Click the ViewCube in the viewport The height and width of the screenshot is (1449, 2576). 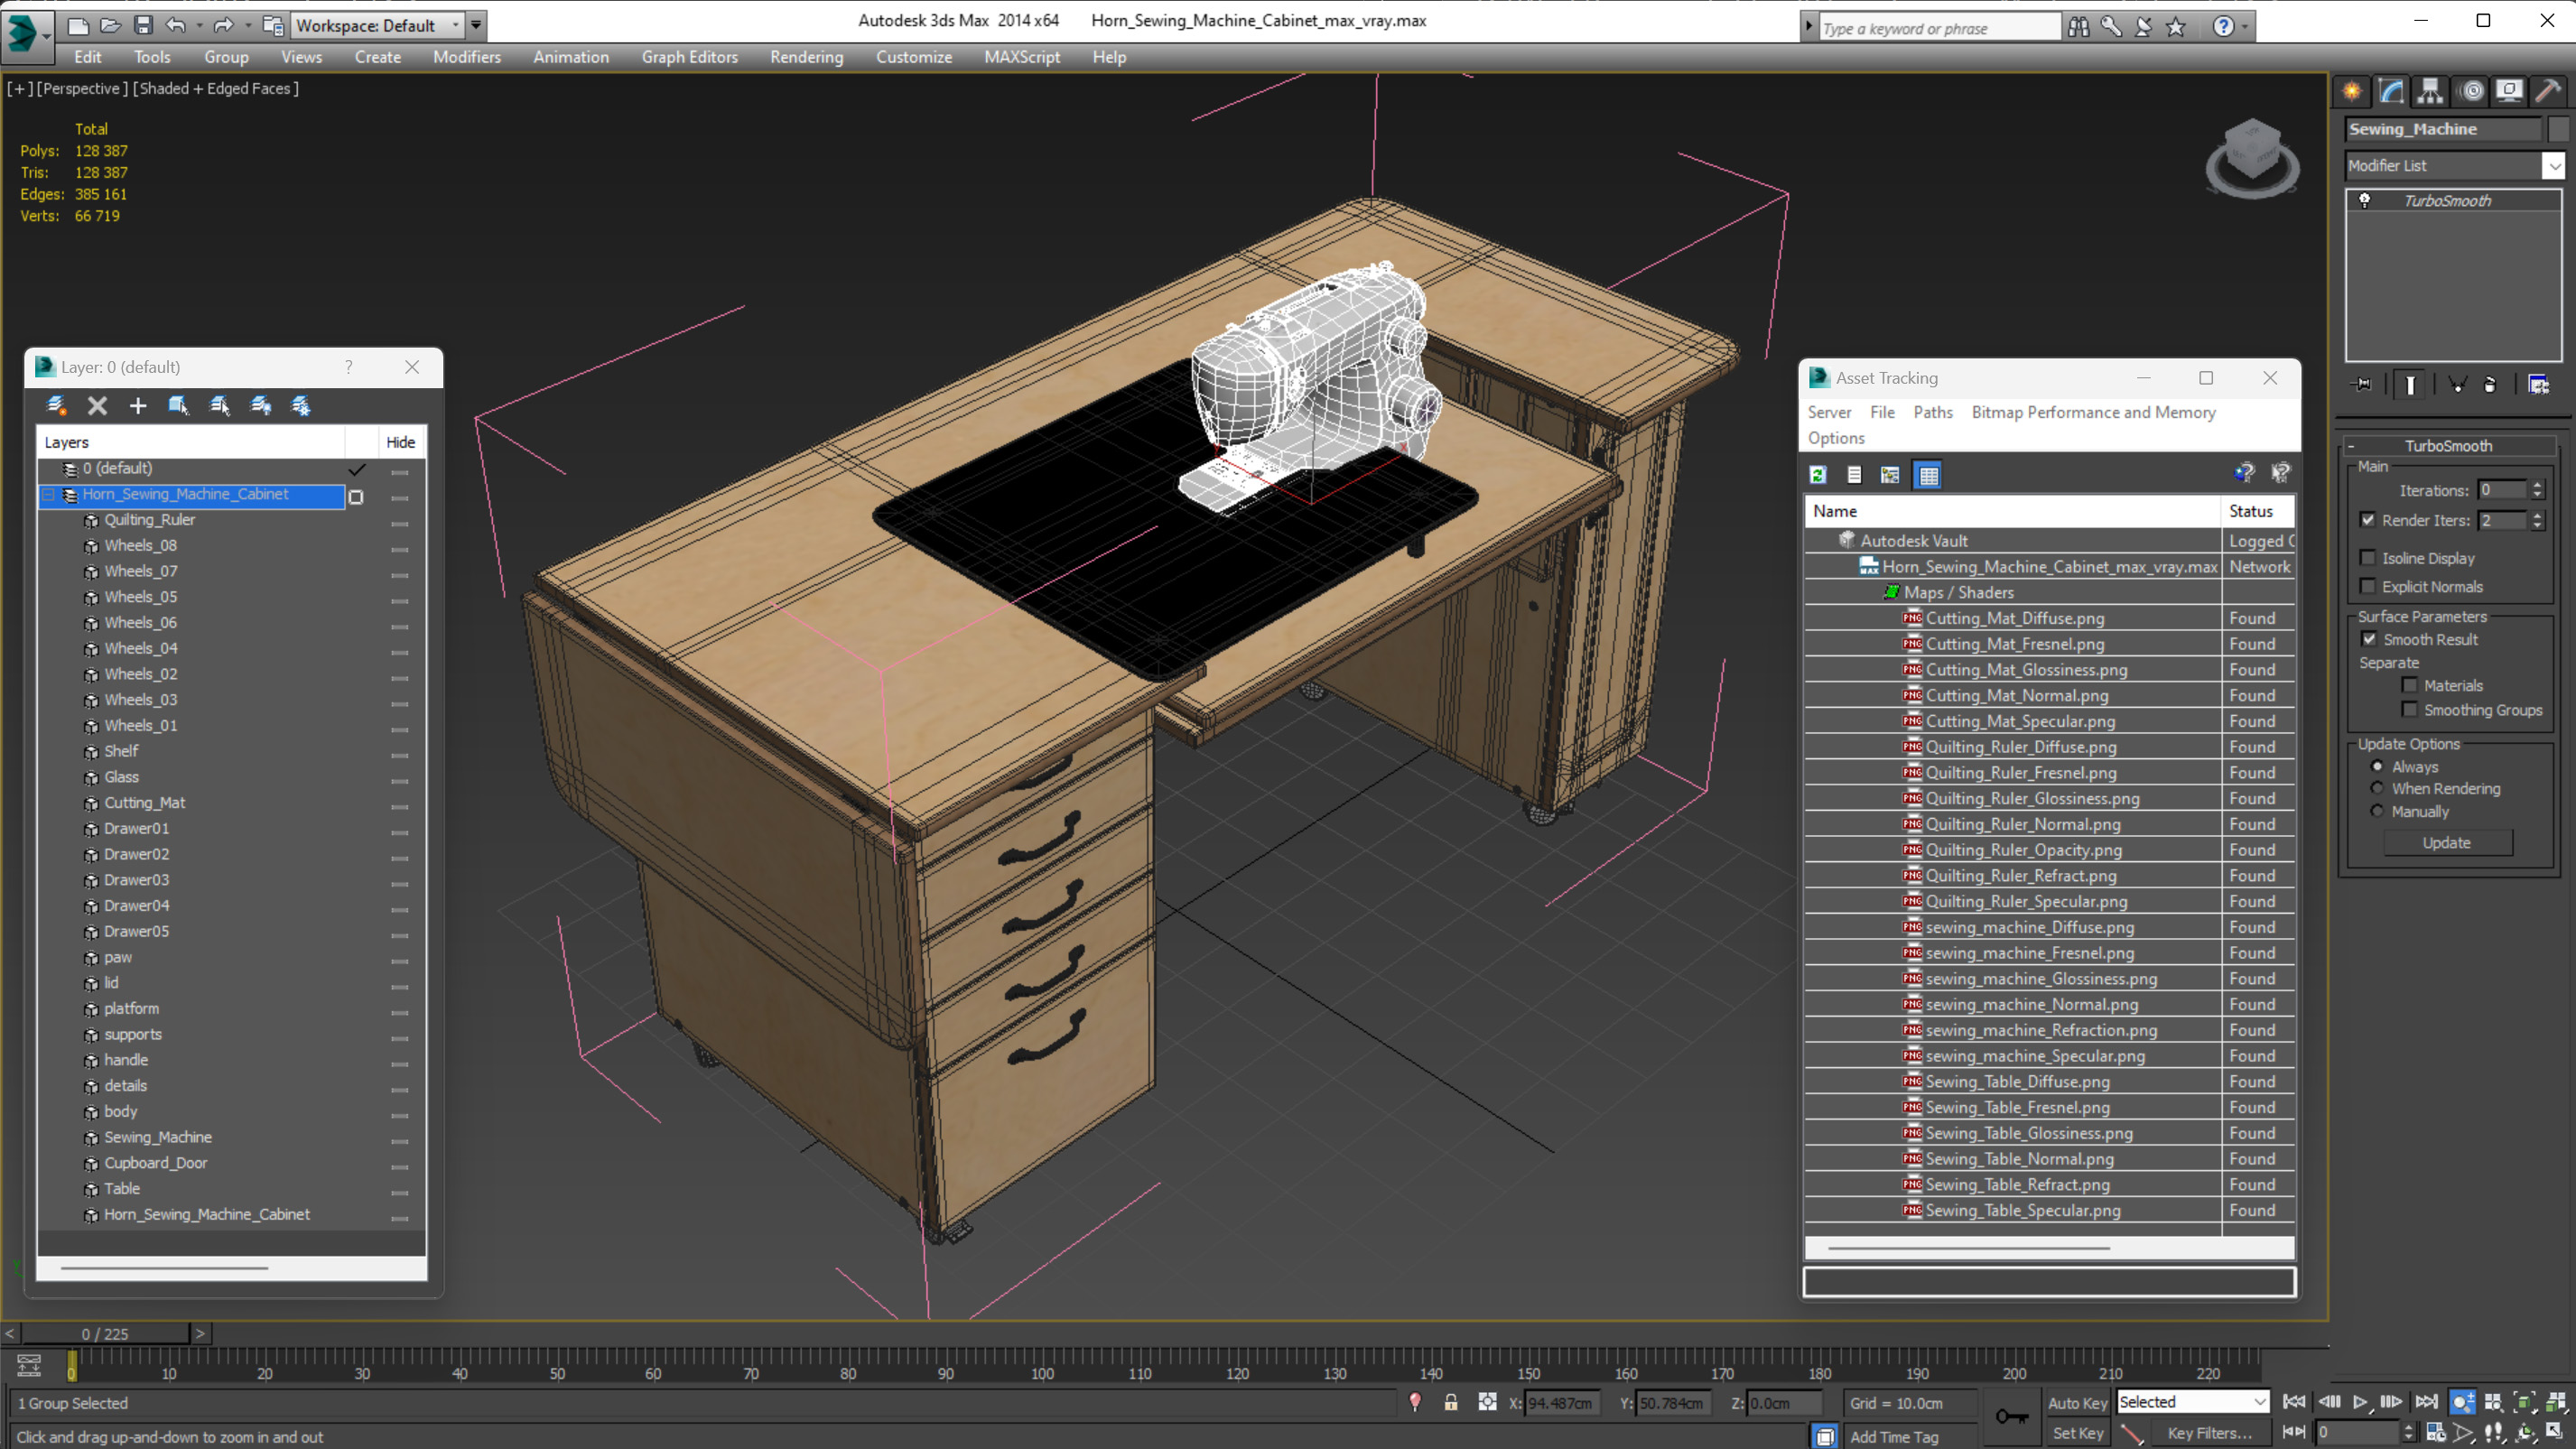[2251, 158]
